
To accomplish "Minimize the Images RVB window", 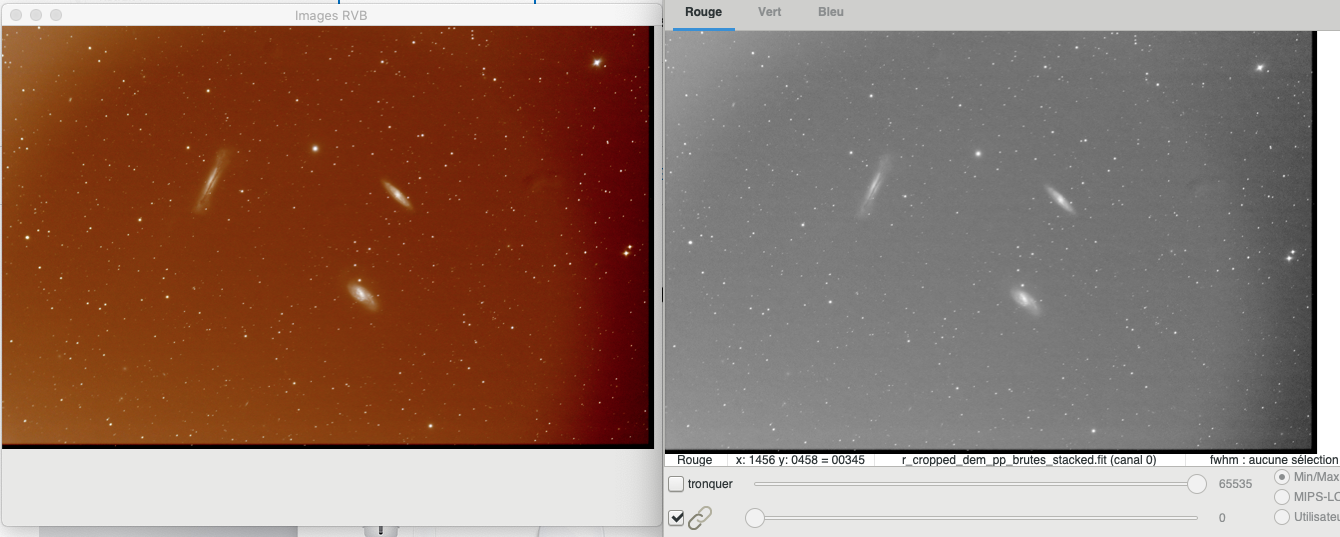I will 36,15.
